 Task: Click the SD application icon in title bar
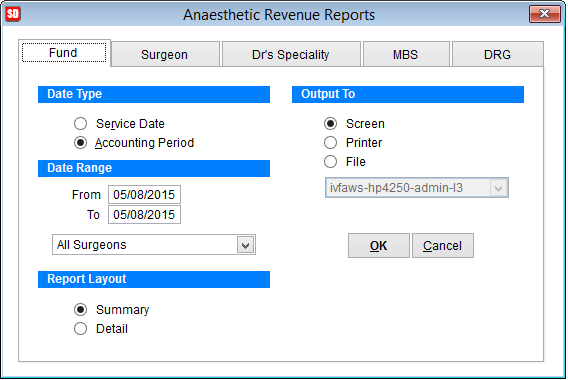(13, 14)
